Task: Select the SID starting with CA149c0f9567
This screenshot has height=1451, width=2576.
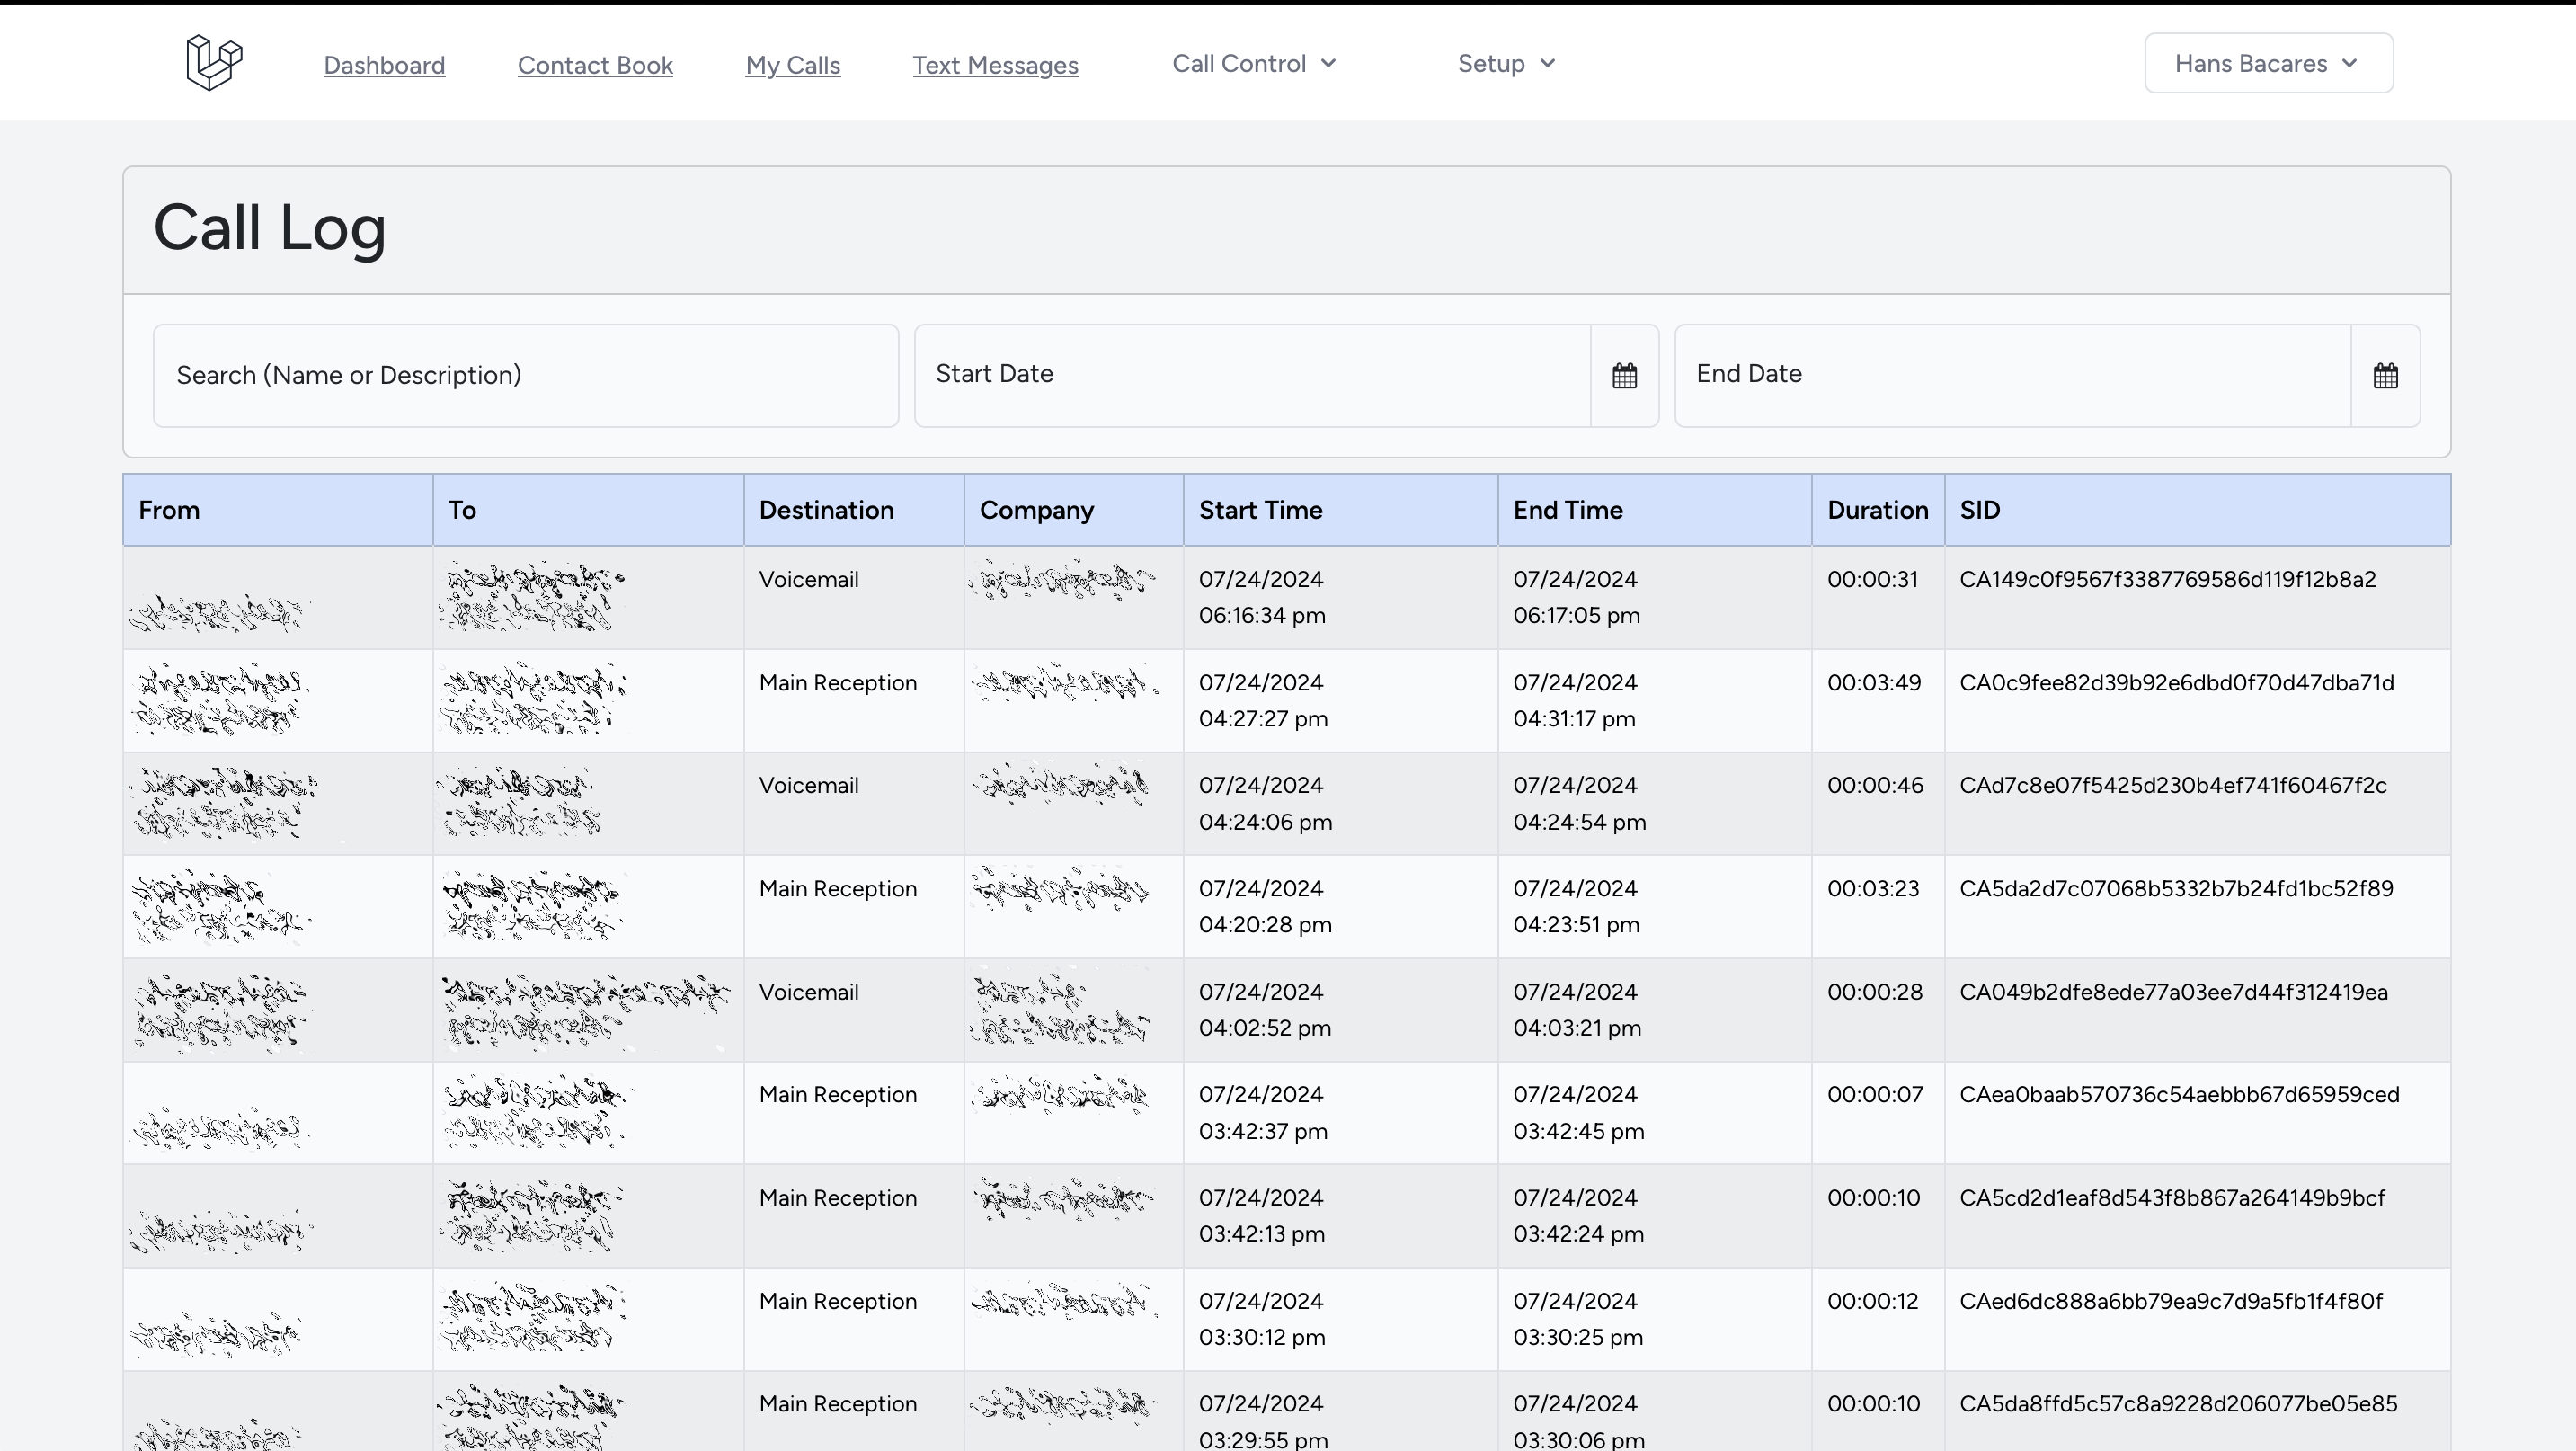Action: [2167, 580]
